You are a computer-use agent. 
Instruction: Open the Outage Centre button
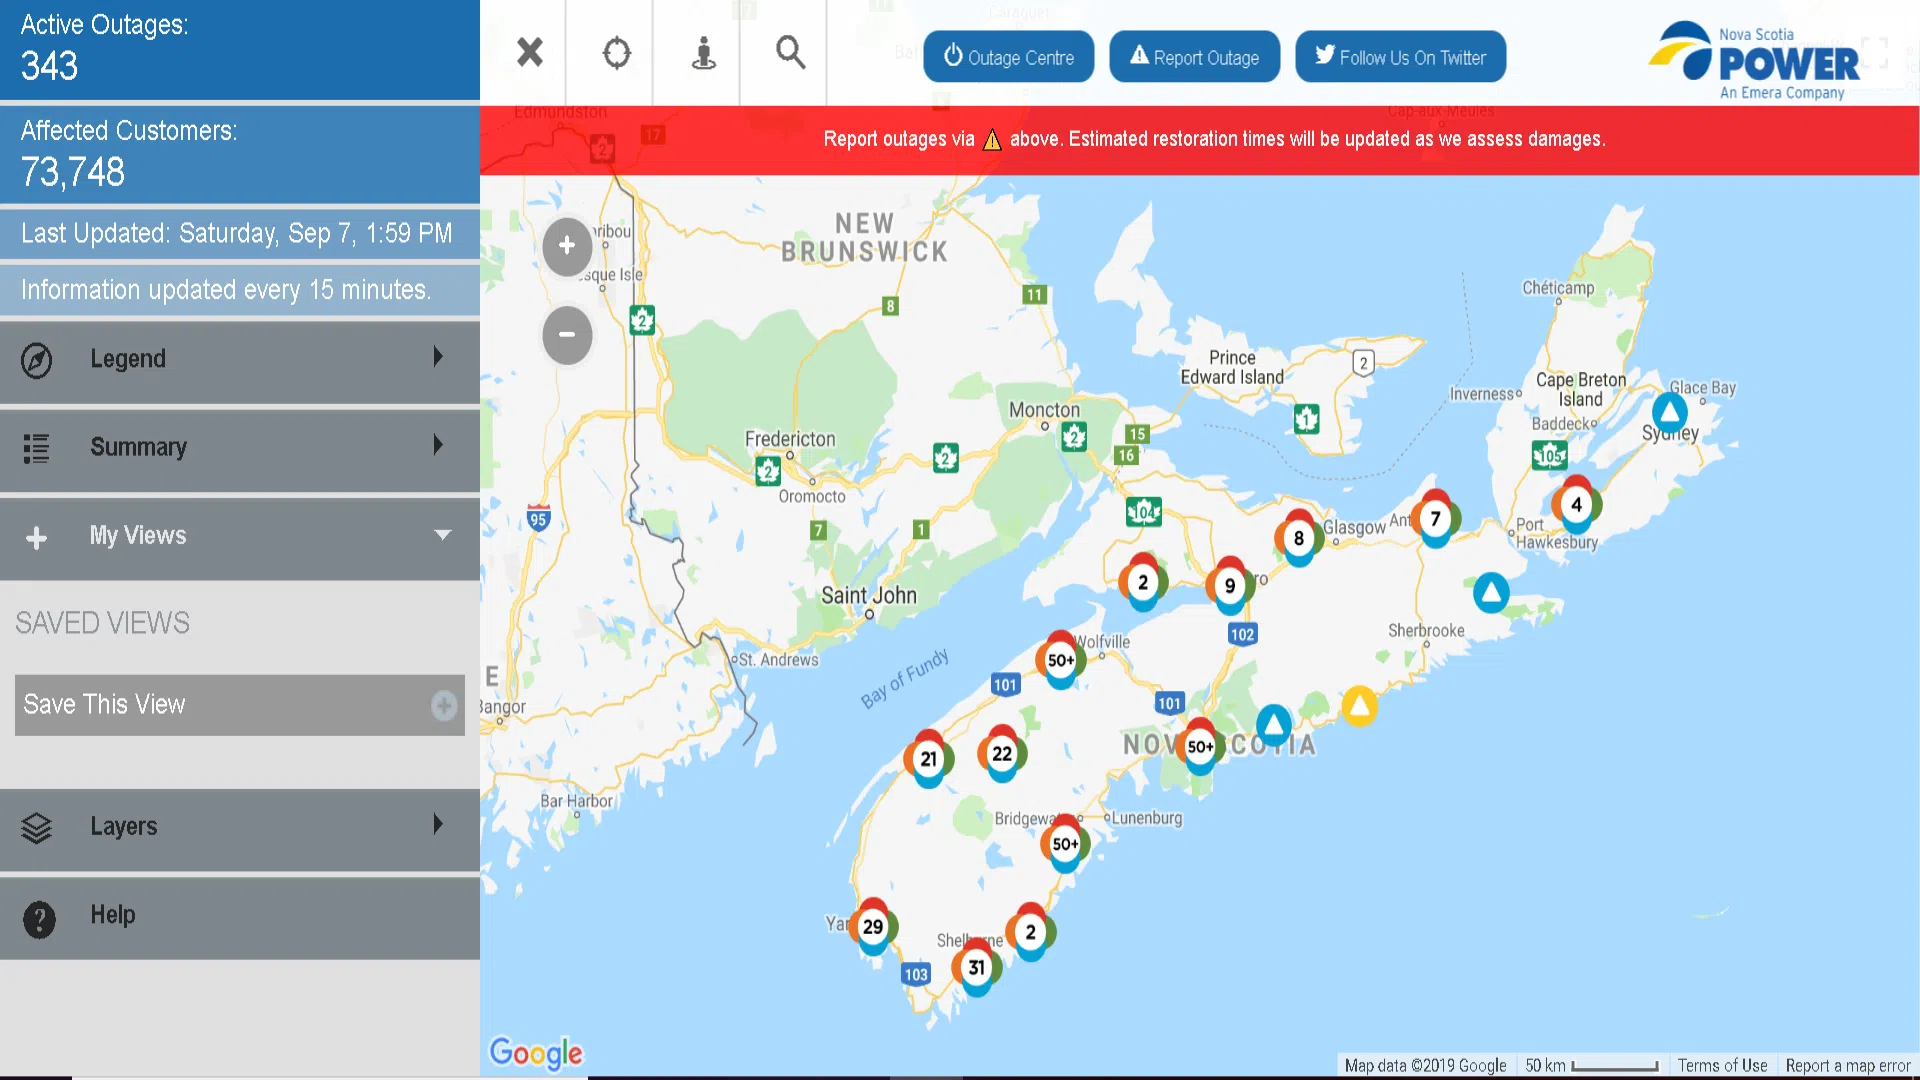[x=1008, y=57]
